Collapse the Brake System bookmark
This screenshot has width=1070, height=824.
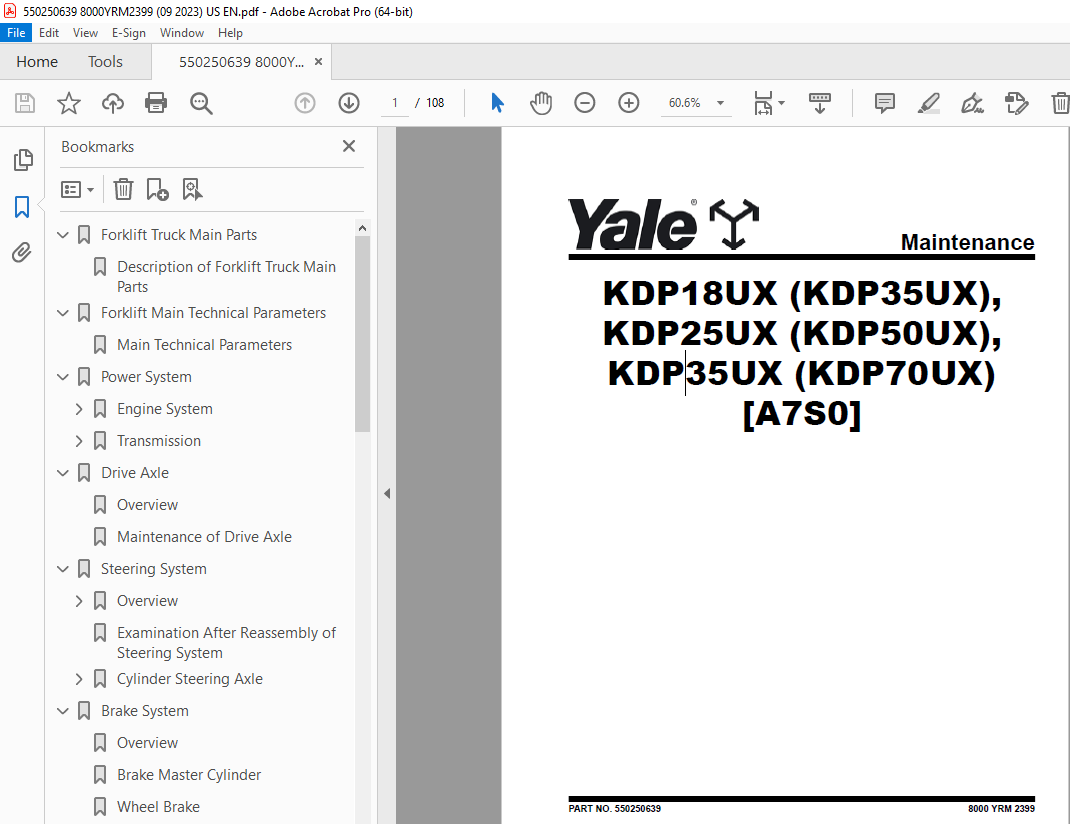point(63,711)
